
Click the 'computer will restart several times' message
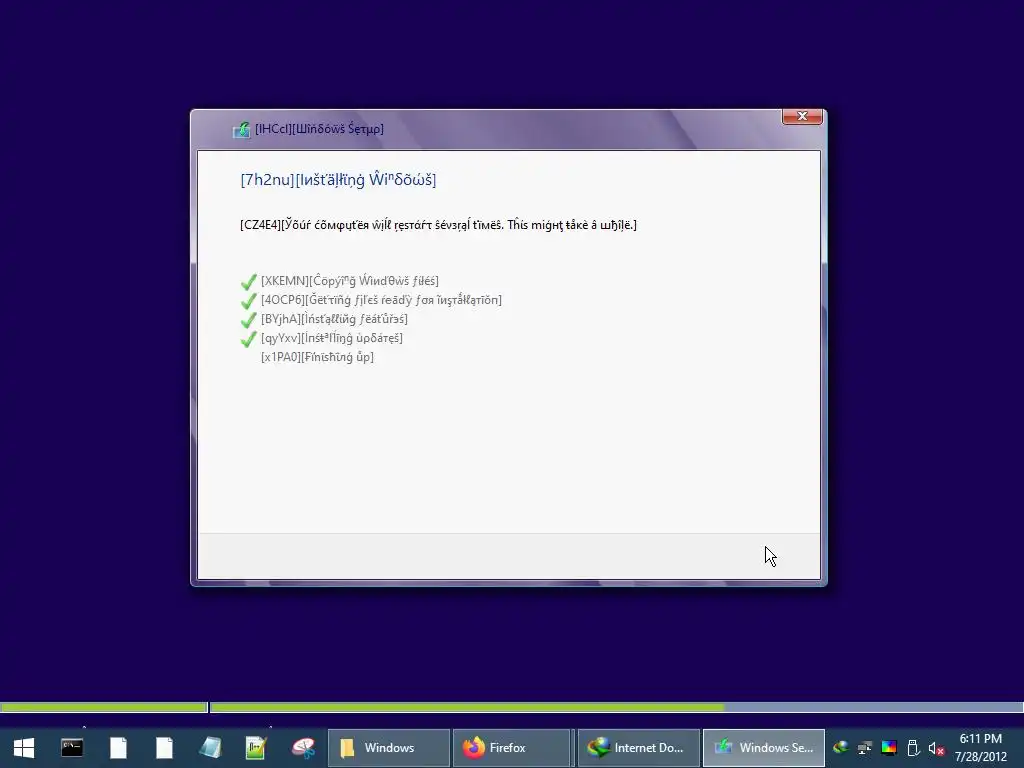438,225
